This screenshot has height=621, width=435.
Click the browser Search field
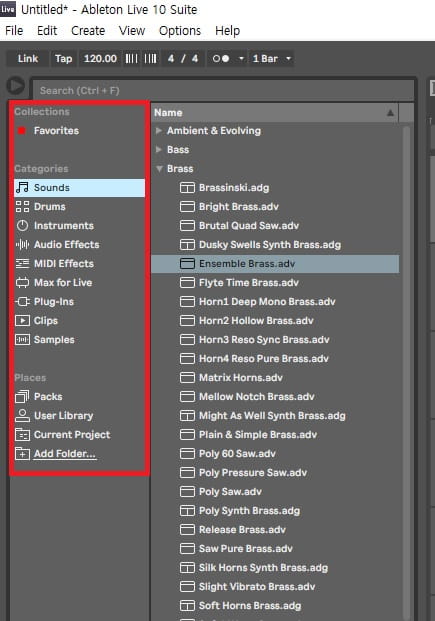223,91
